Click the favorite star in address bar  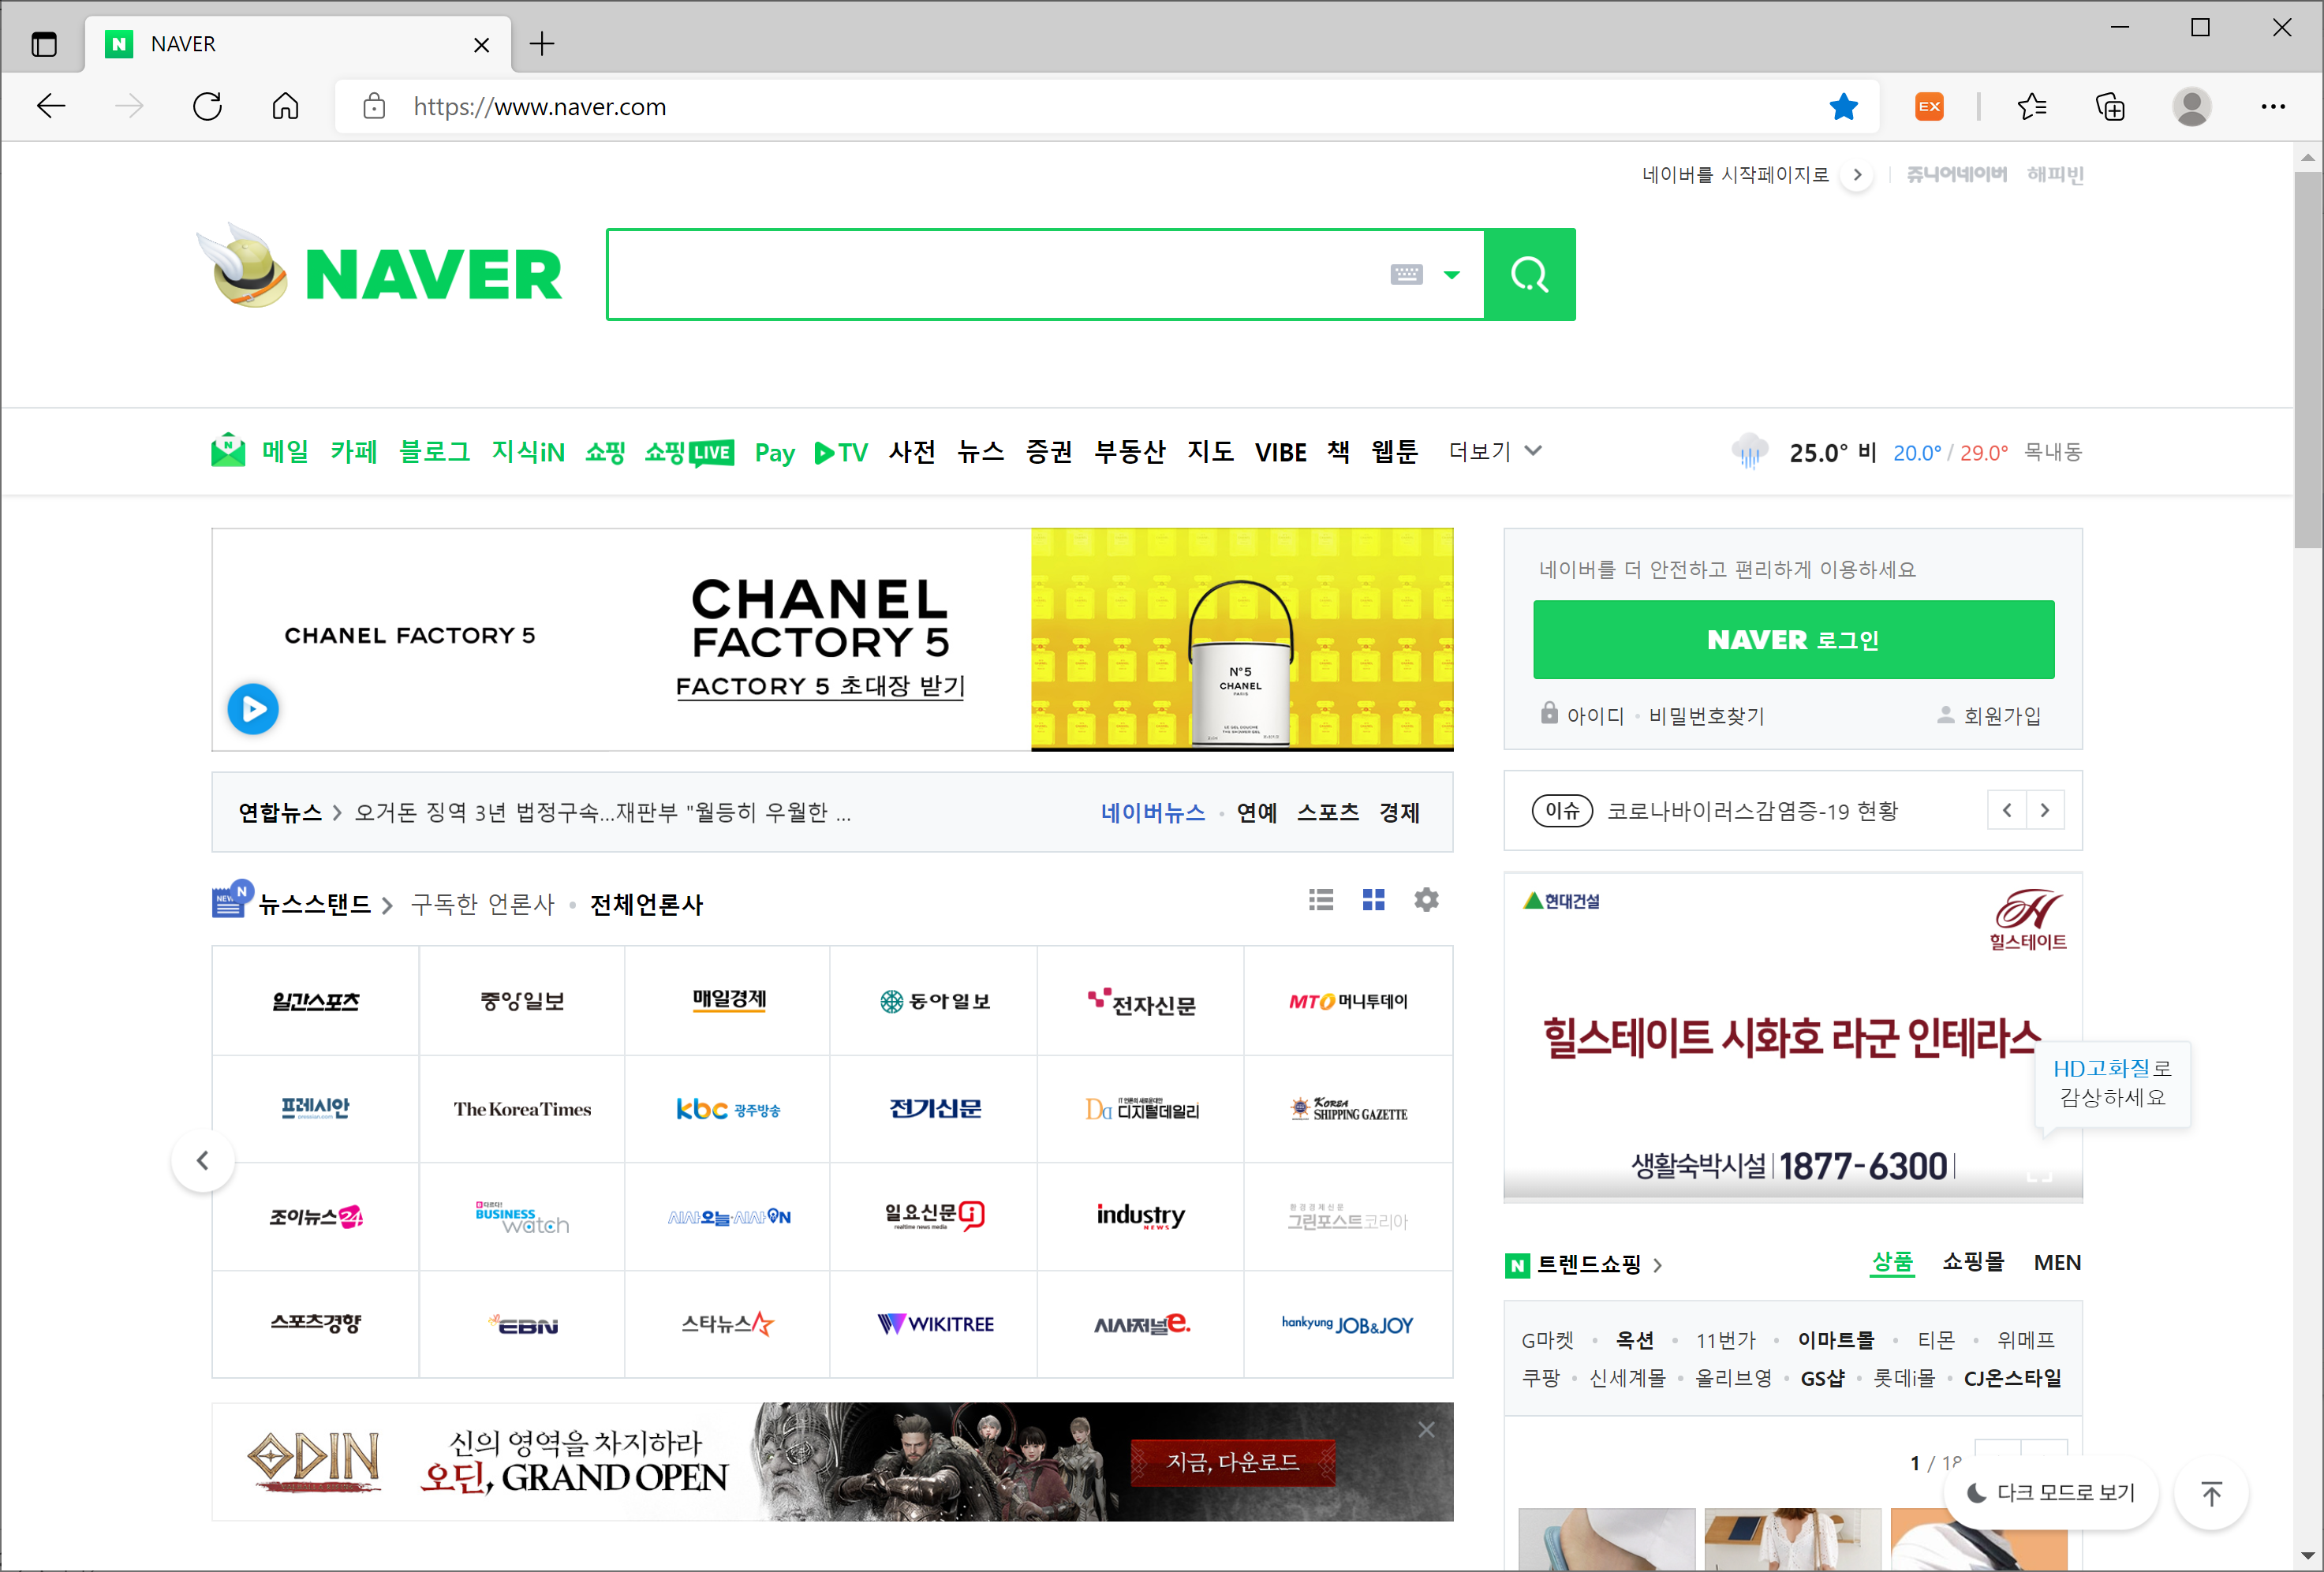[x=1843, y=107]
